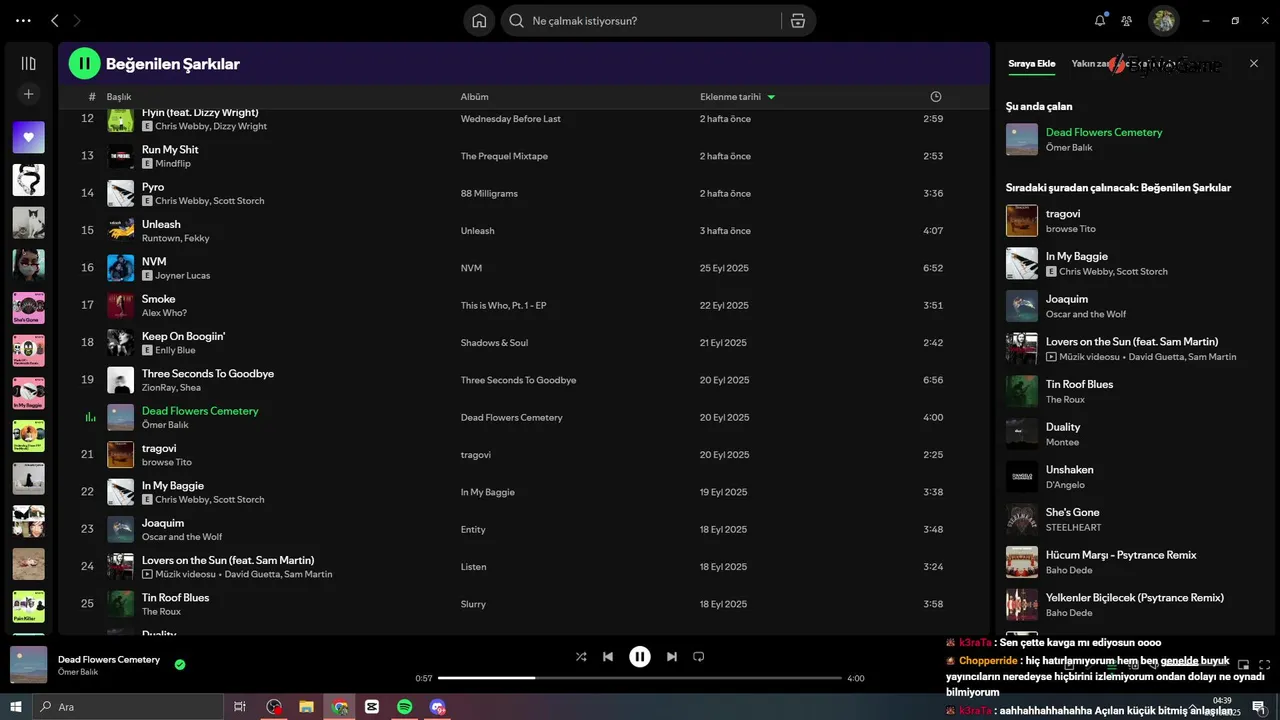1280x720 pixels.
Task: Sort by the Eklenme tarihi column
Action: point(738,97)
